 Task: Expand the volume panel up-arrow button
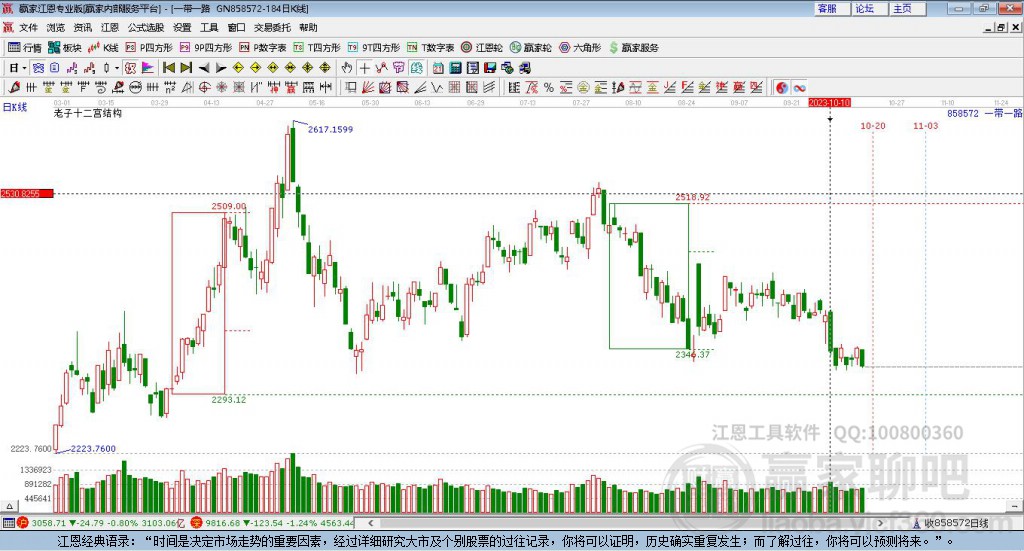[x=8, y=506]
